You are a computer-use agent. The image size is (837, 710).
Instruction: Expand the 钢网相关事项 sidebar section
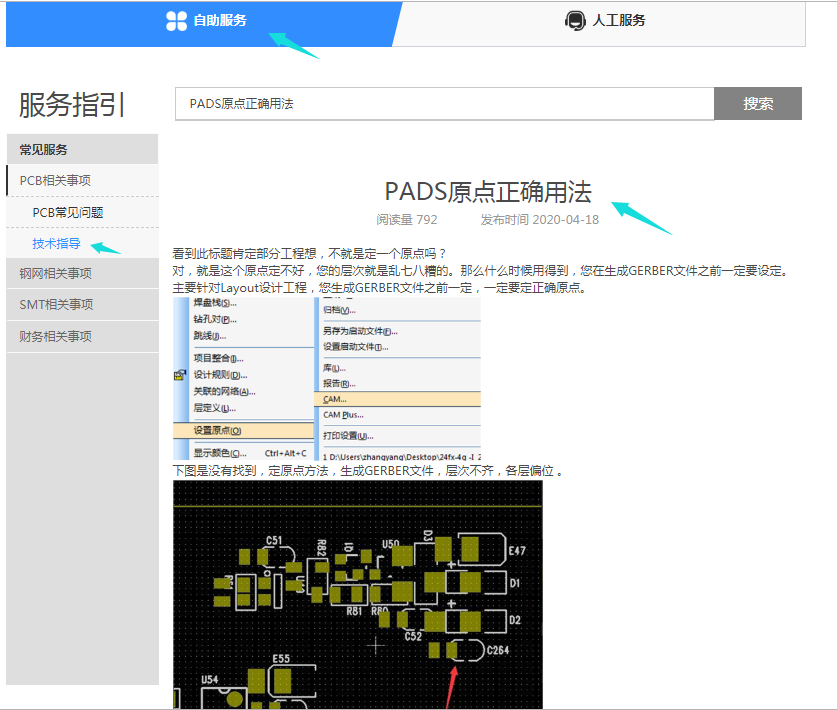(56, 273)
